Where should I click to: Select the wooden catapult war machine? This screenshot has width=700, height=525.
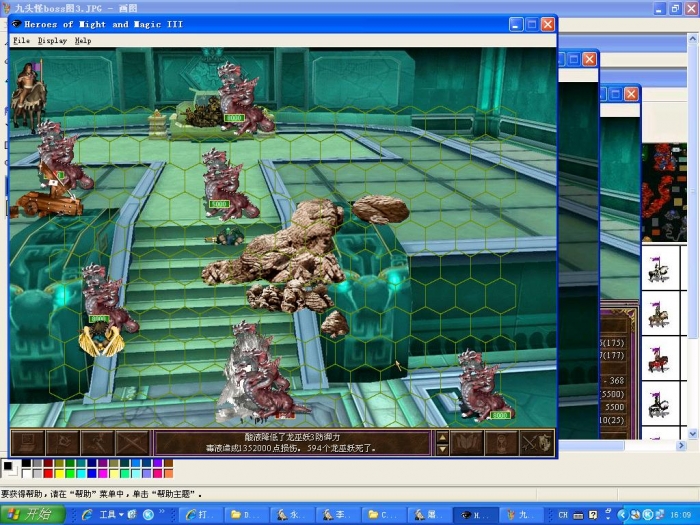pyautogui.click(x=47, y=200)
